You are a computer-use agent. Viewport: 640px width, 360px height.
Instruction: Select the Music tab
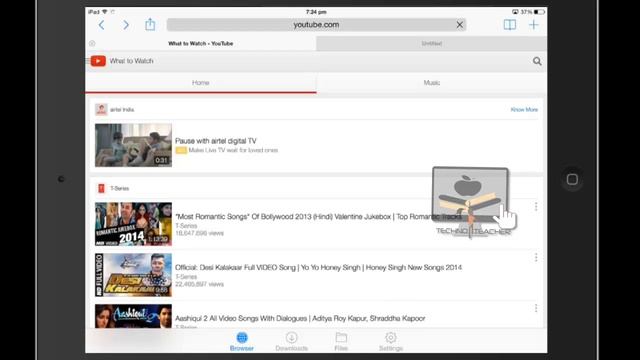pyautogui.click(x=432, y=83)
